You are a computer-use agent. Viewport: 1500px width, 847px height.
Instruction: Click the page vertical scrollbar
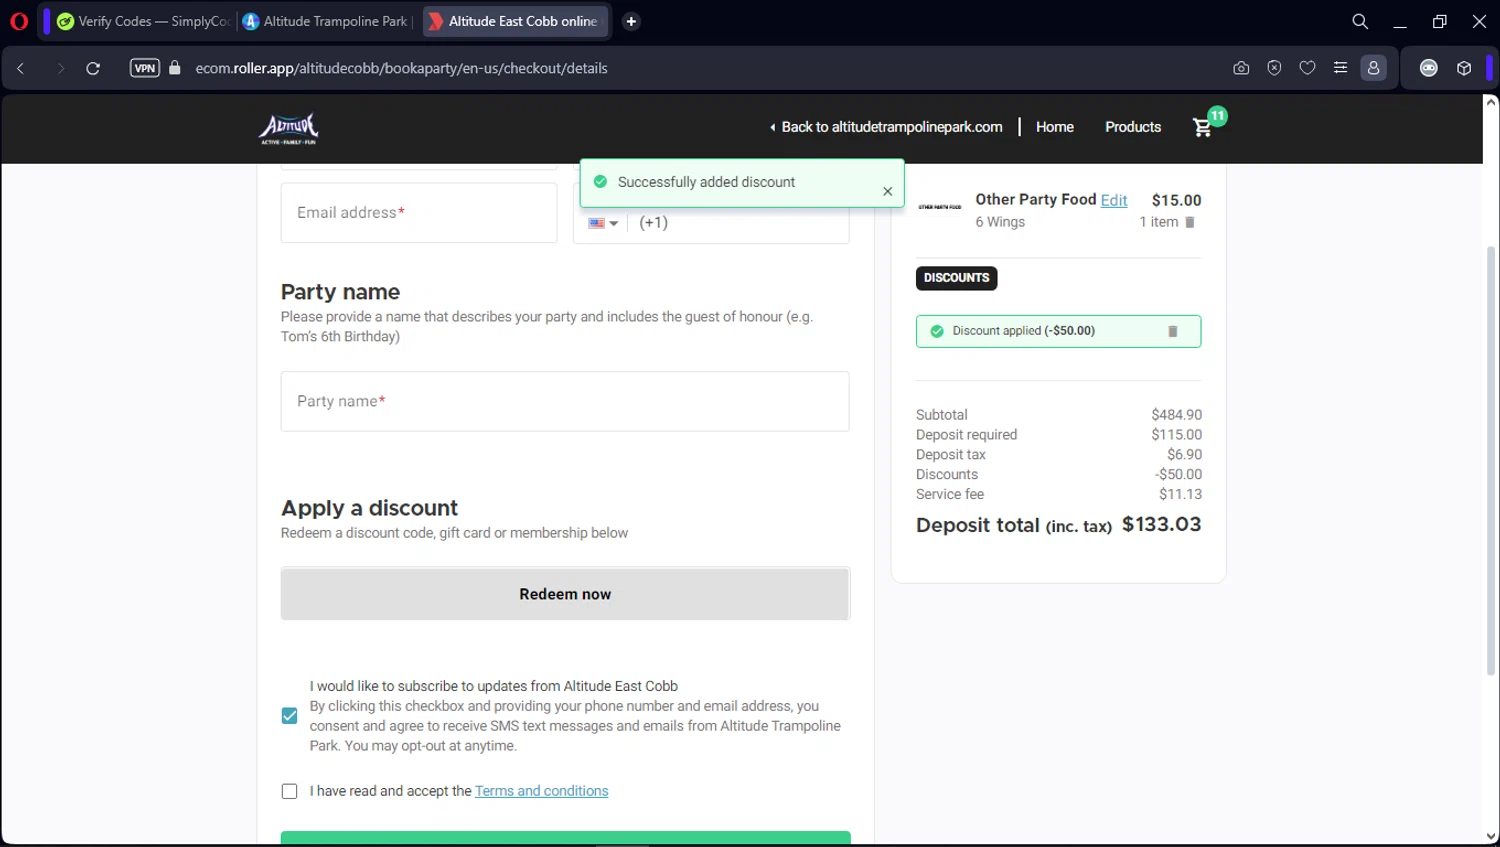(1491, 461)
